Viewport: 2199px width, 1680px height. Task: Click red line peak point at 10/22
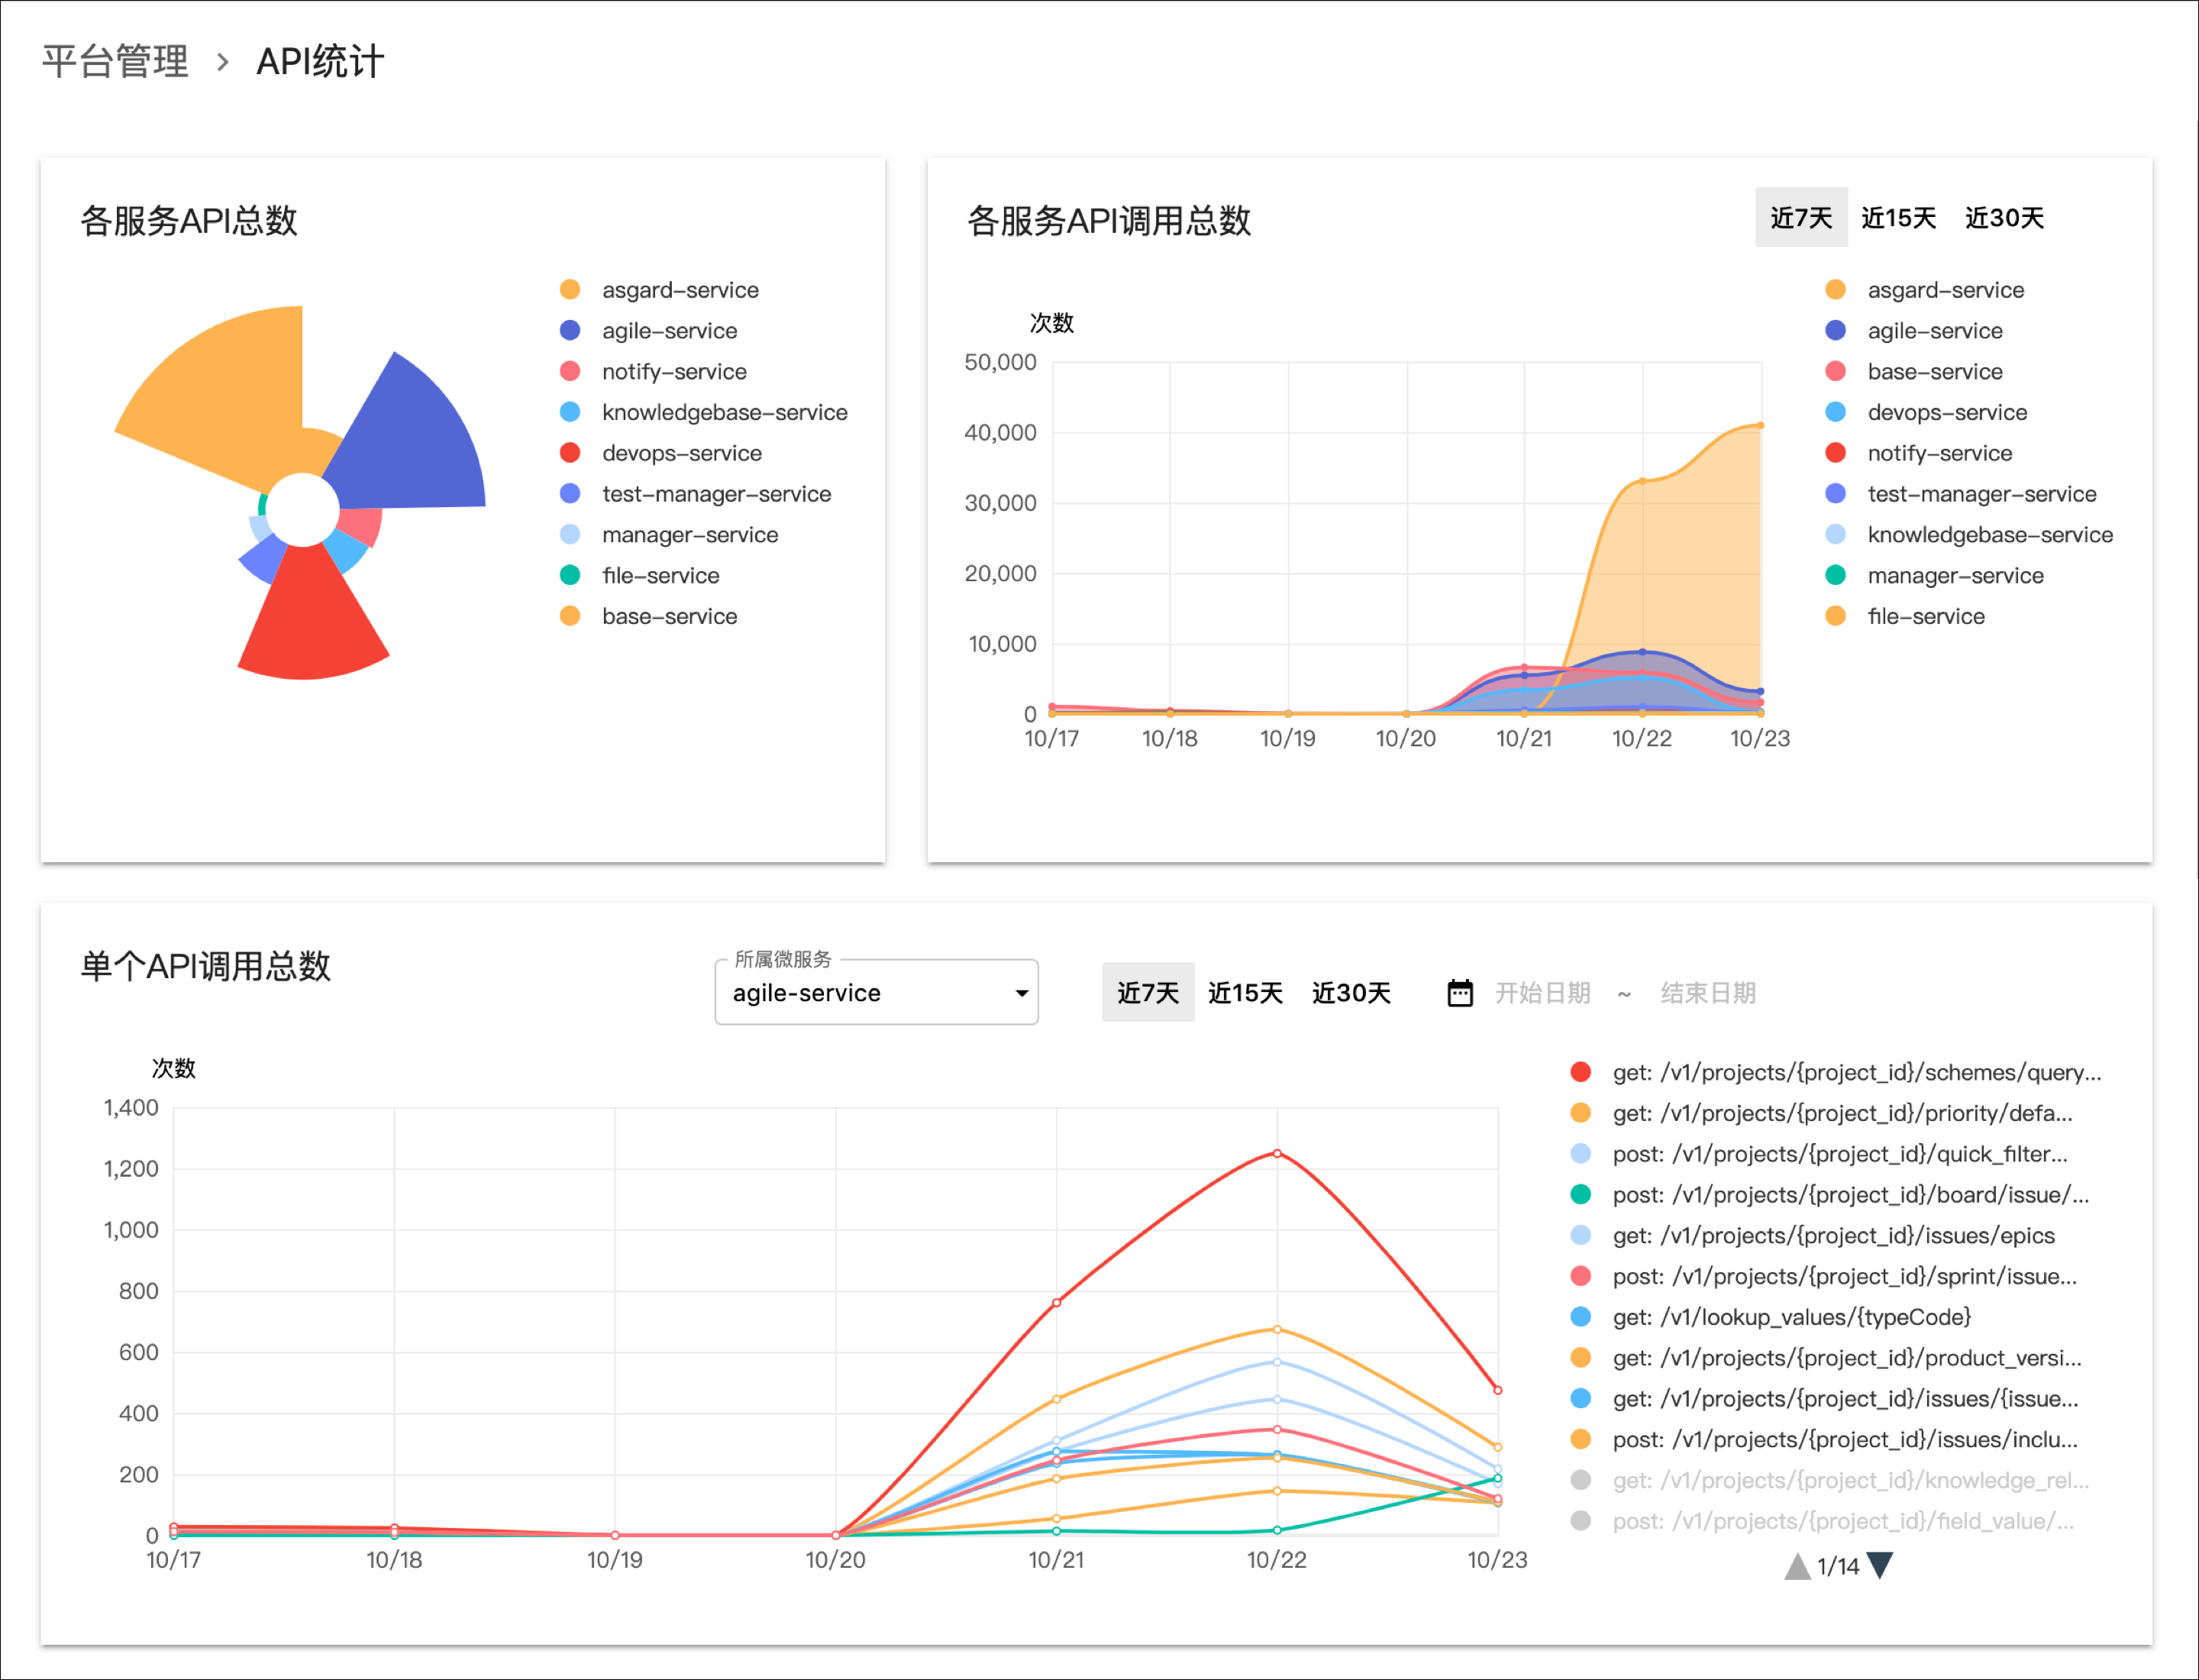pos(1277,1153)
